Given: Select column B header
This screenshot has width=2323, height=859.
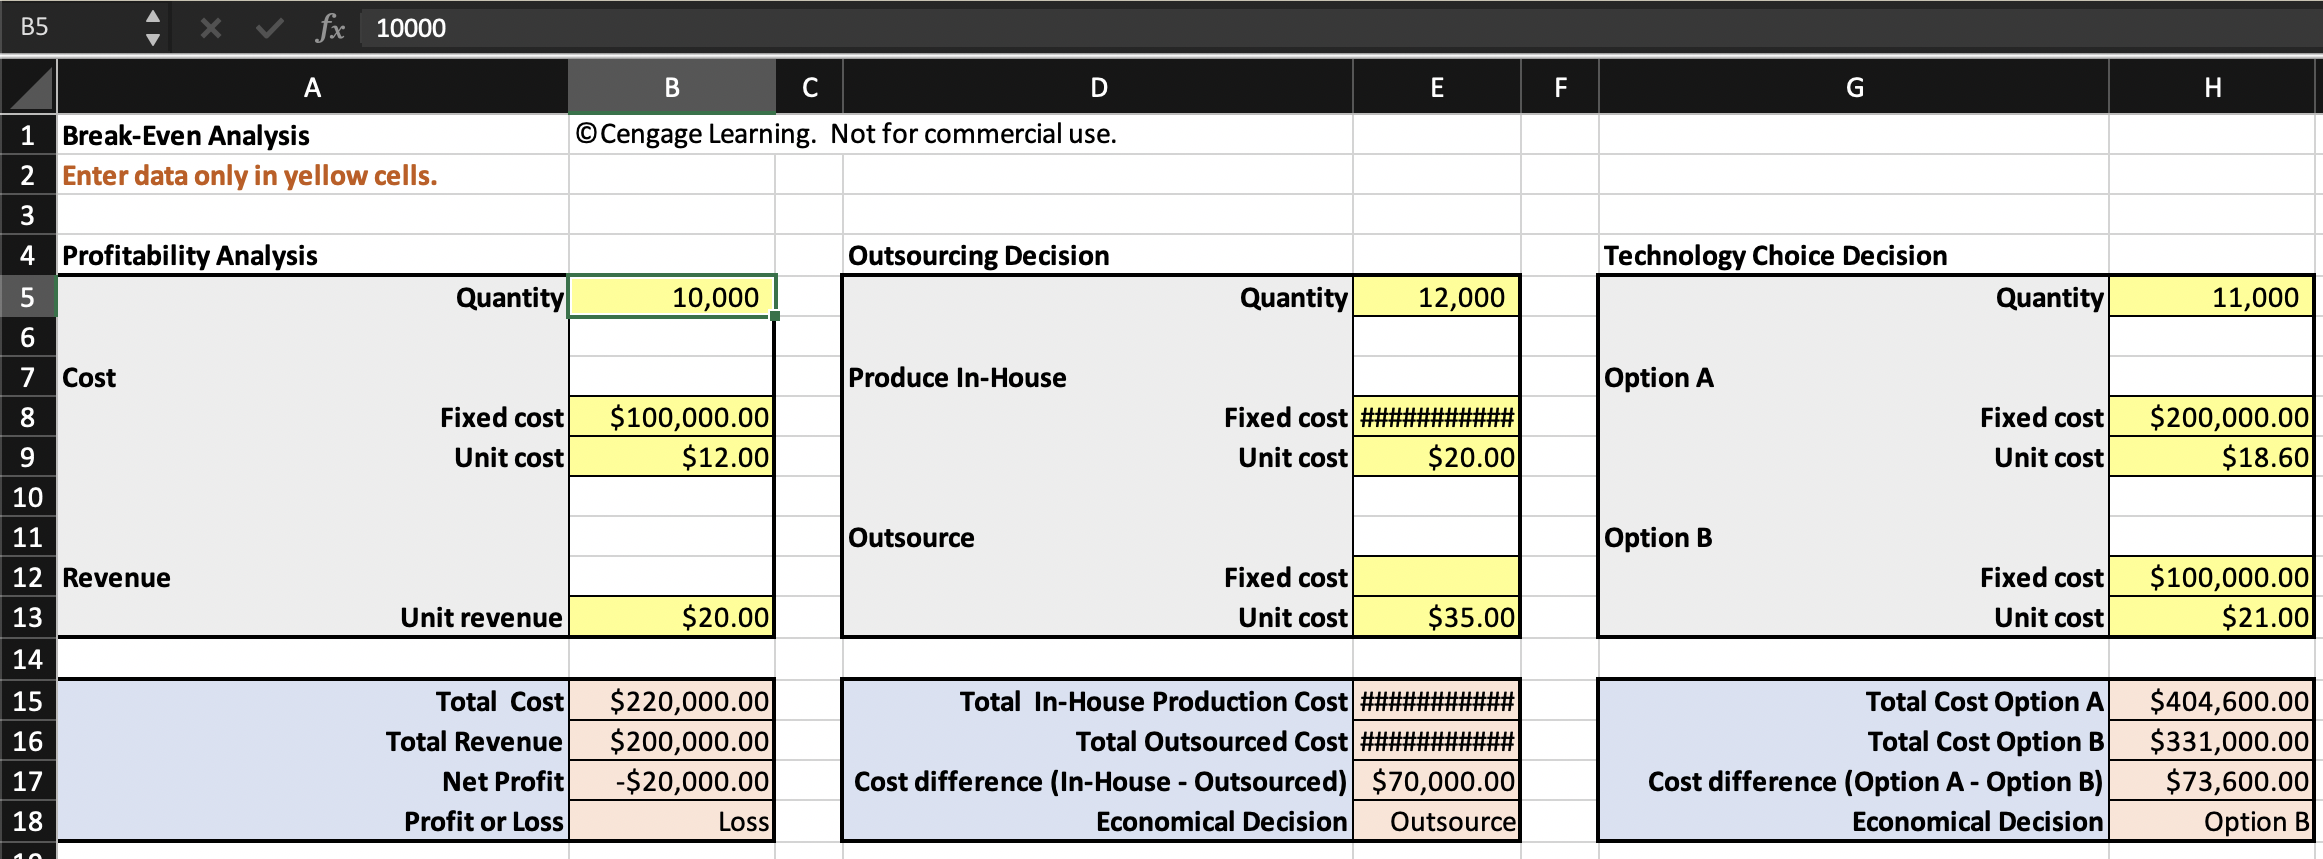Looking at the screenshot, I should click(x=672, y=87).
